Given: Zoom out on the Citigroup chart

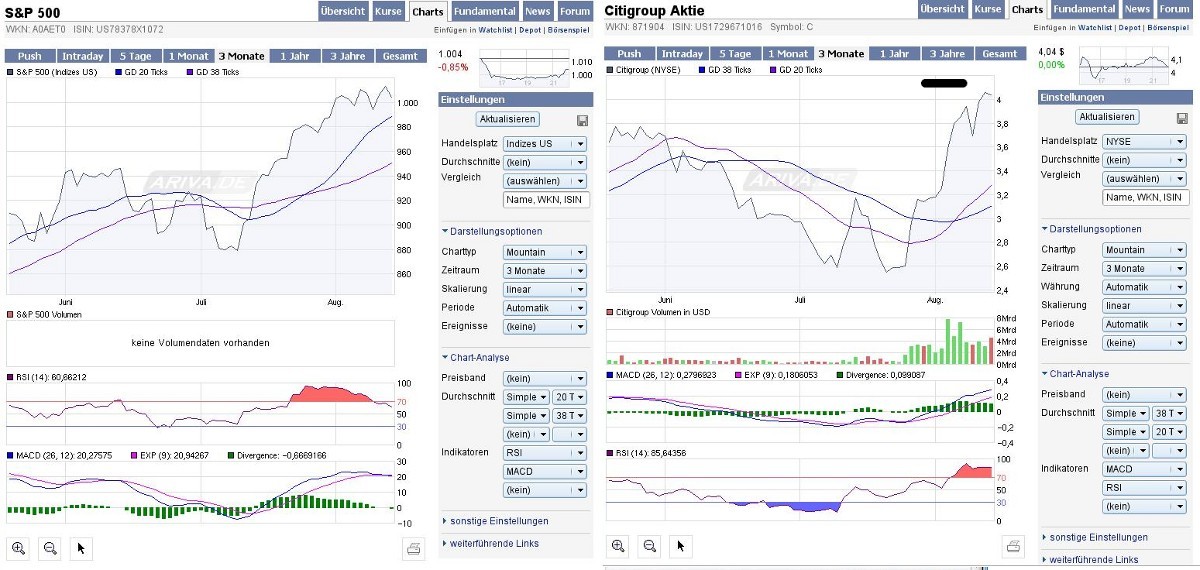Looking at the screenshot, I should tap(649, 545).
